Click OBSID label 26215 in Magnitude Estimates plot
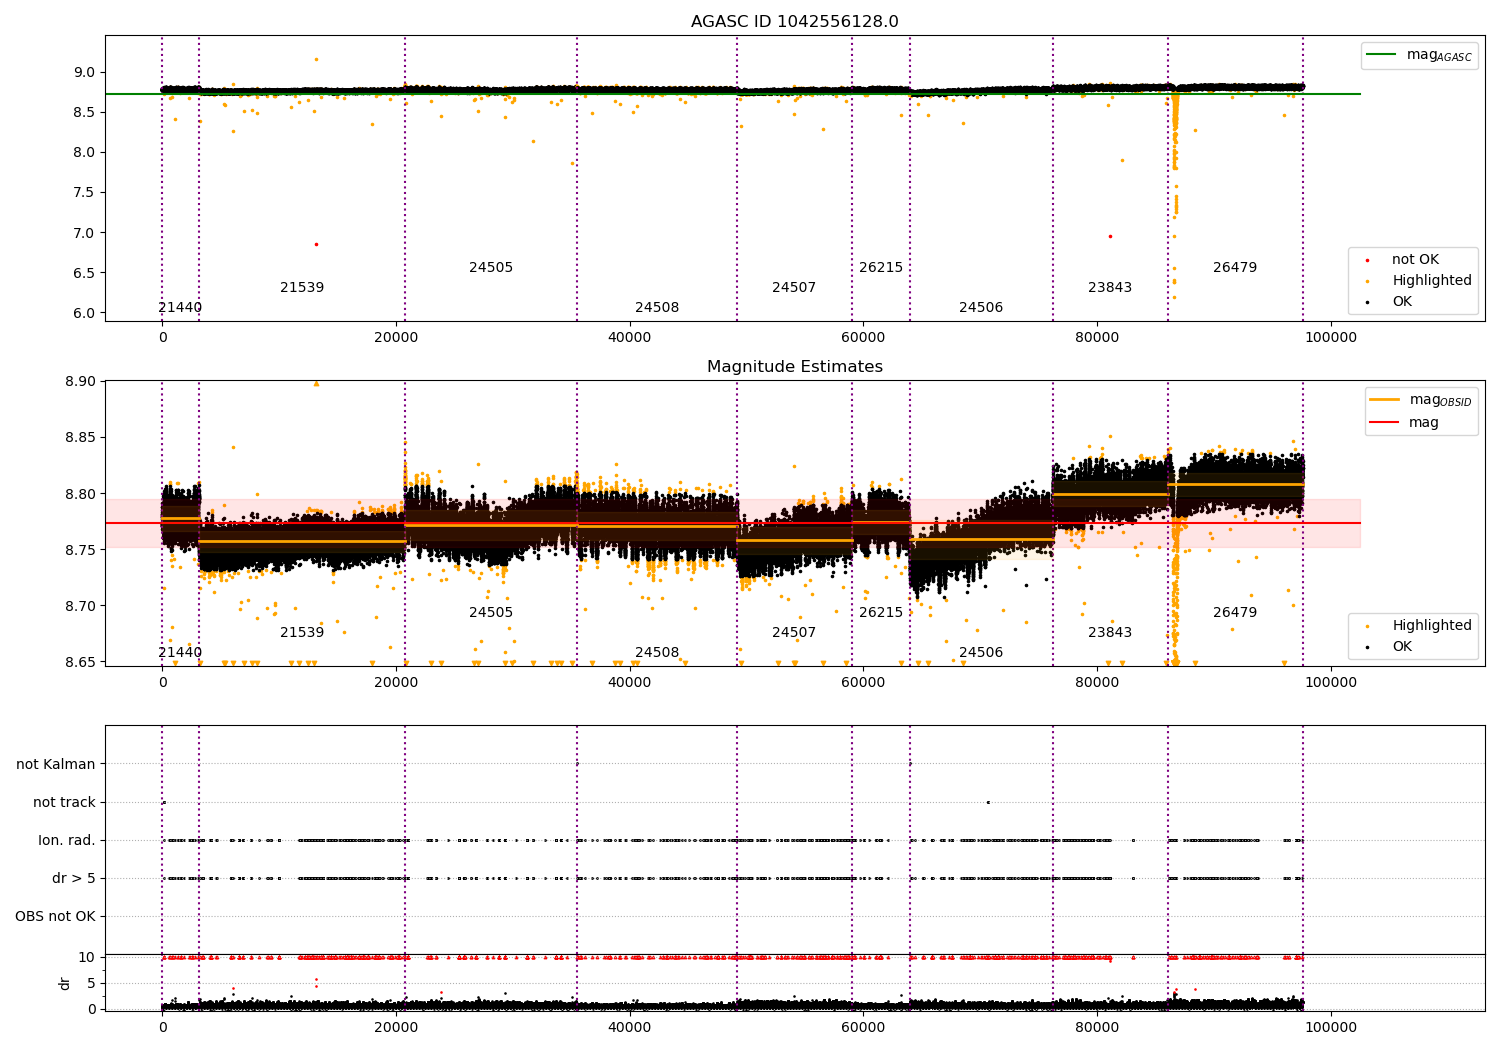 click(881, 613)
